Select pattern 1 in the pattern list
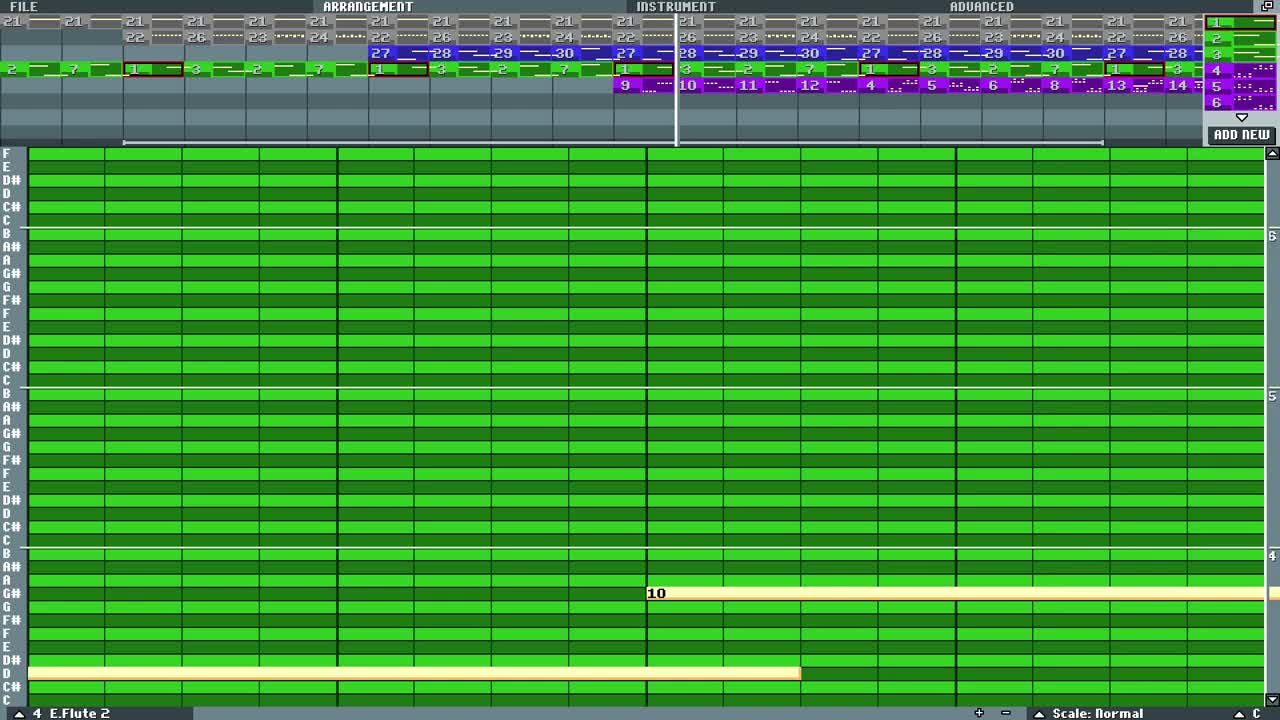The height and width of the screenshot is (720, 1280). [1240, 22]
